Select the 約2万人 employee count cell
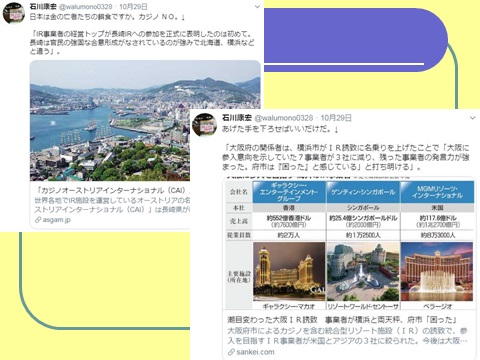The width and height of the screenshot is (480, 360). 289,235
